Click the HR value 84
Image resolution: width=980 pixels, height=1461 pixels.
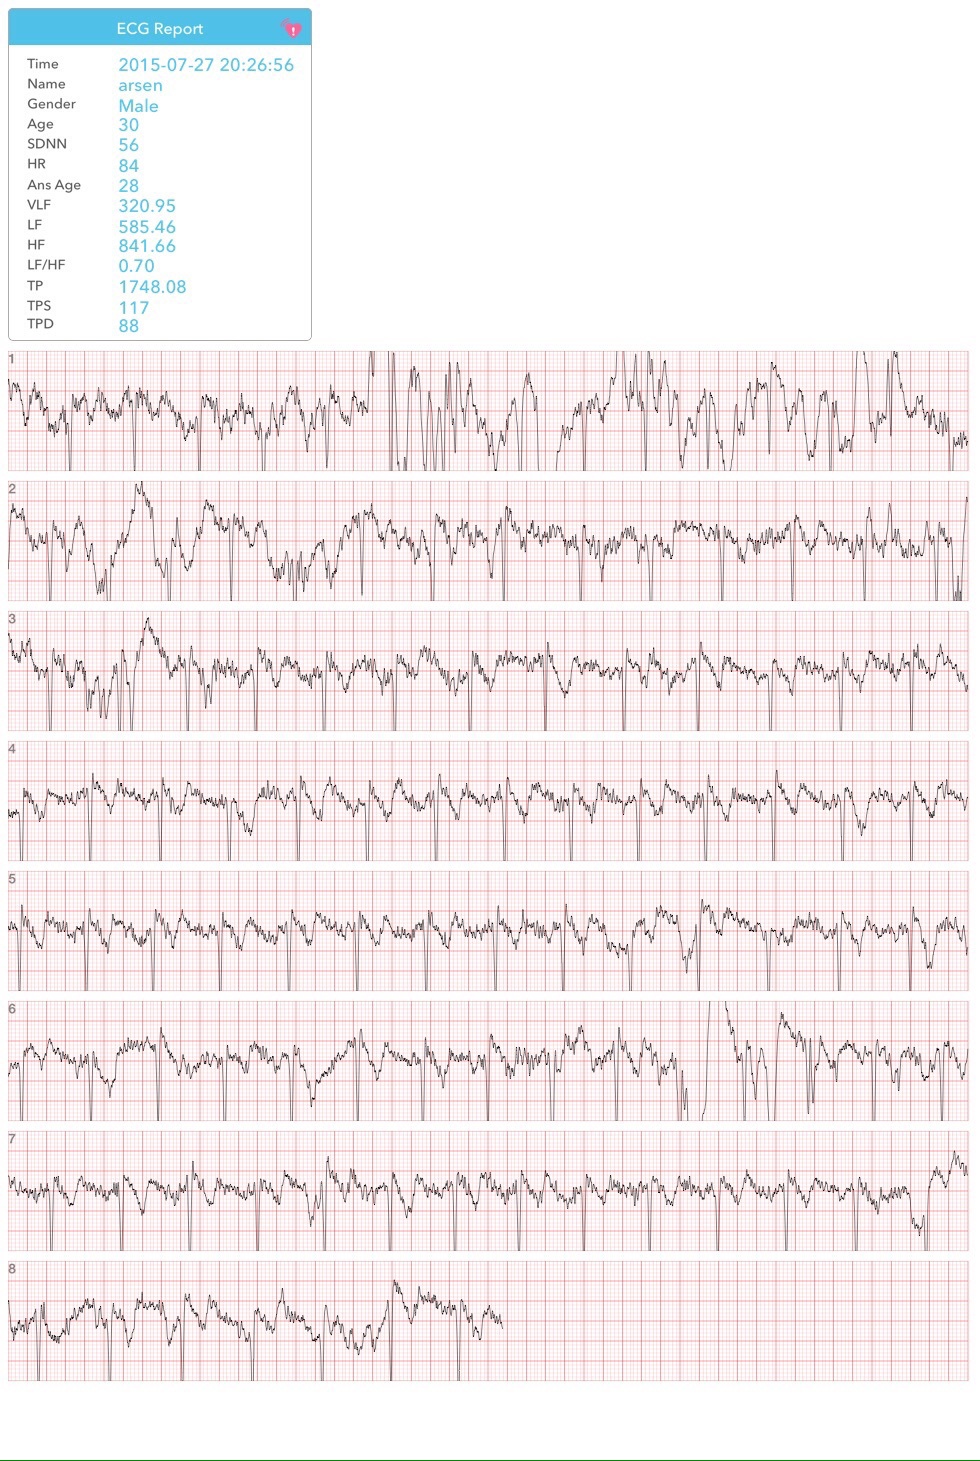(128, 166)
